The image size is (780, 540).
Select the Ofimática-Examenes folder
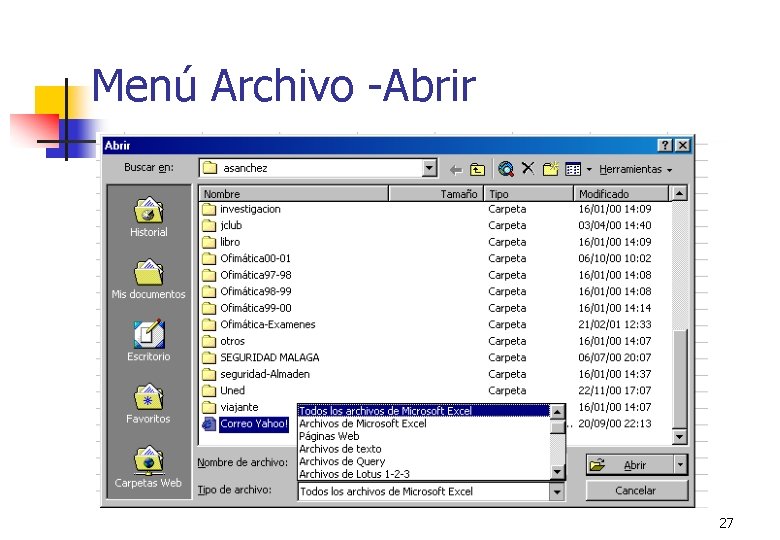pos(268,325)
